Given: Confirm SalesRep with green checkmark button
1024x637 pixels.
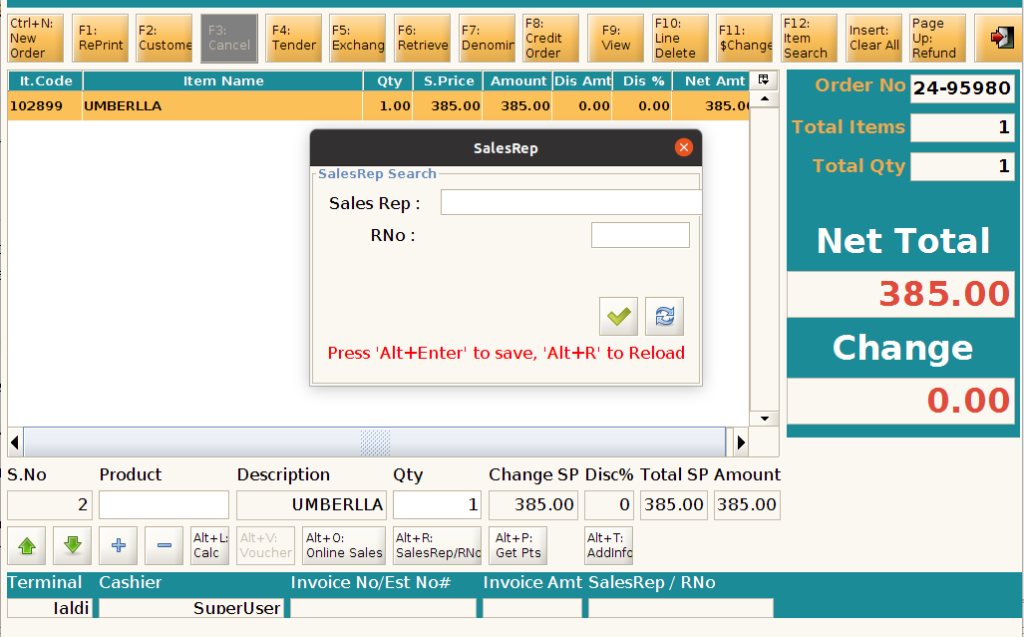Looking at the screenshot, I should (618, 316).
